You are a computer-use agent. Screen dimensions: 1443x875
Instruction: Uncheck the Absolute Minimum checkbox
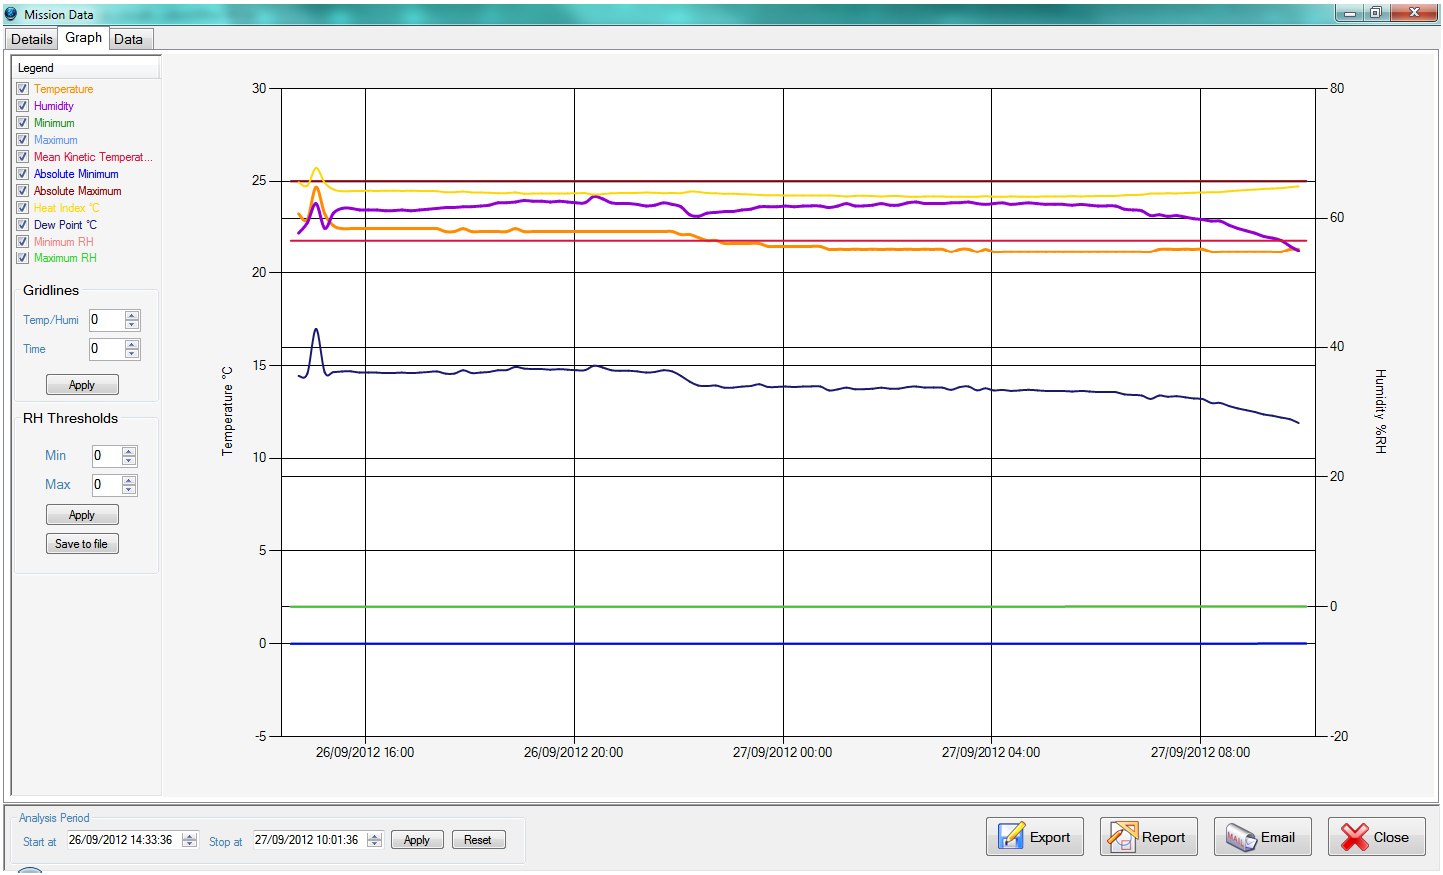pyautogui.click(x=22, y=174)
